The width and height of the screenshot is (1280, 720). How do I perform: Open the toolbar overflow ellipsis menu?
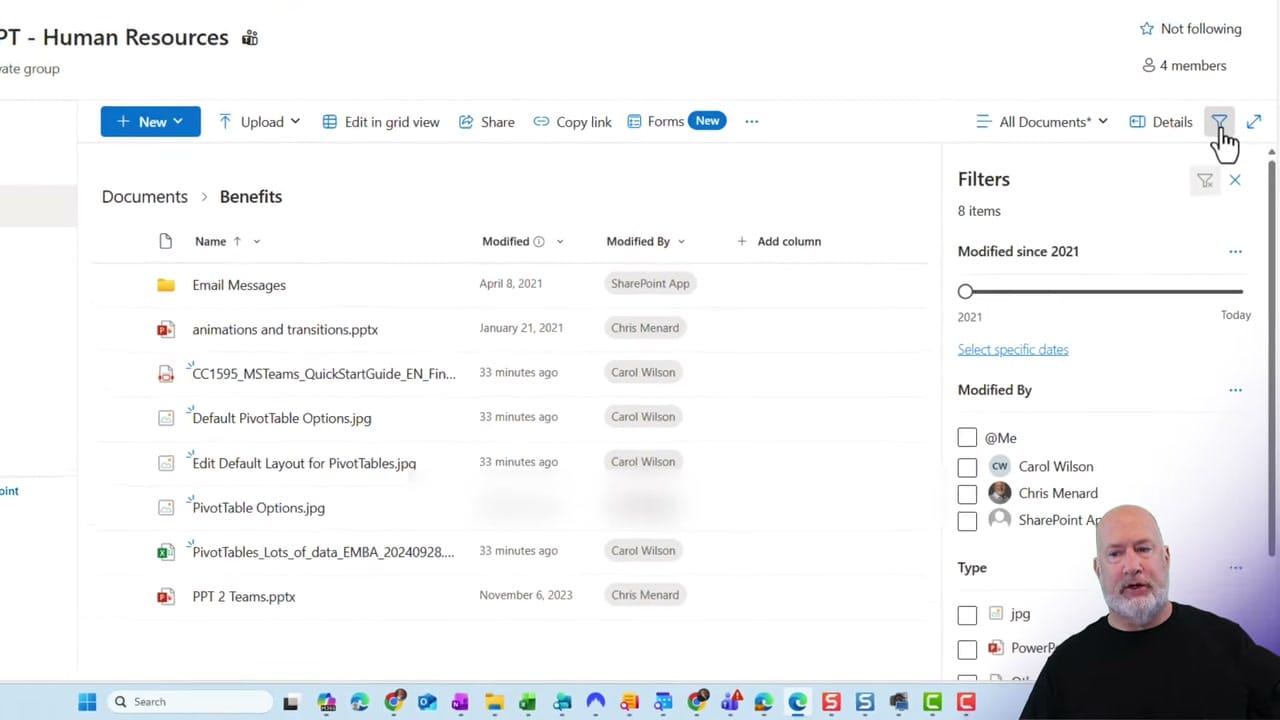[751, 121]
